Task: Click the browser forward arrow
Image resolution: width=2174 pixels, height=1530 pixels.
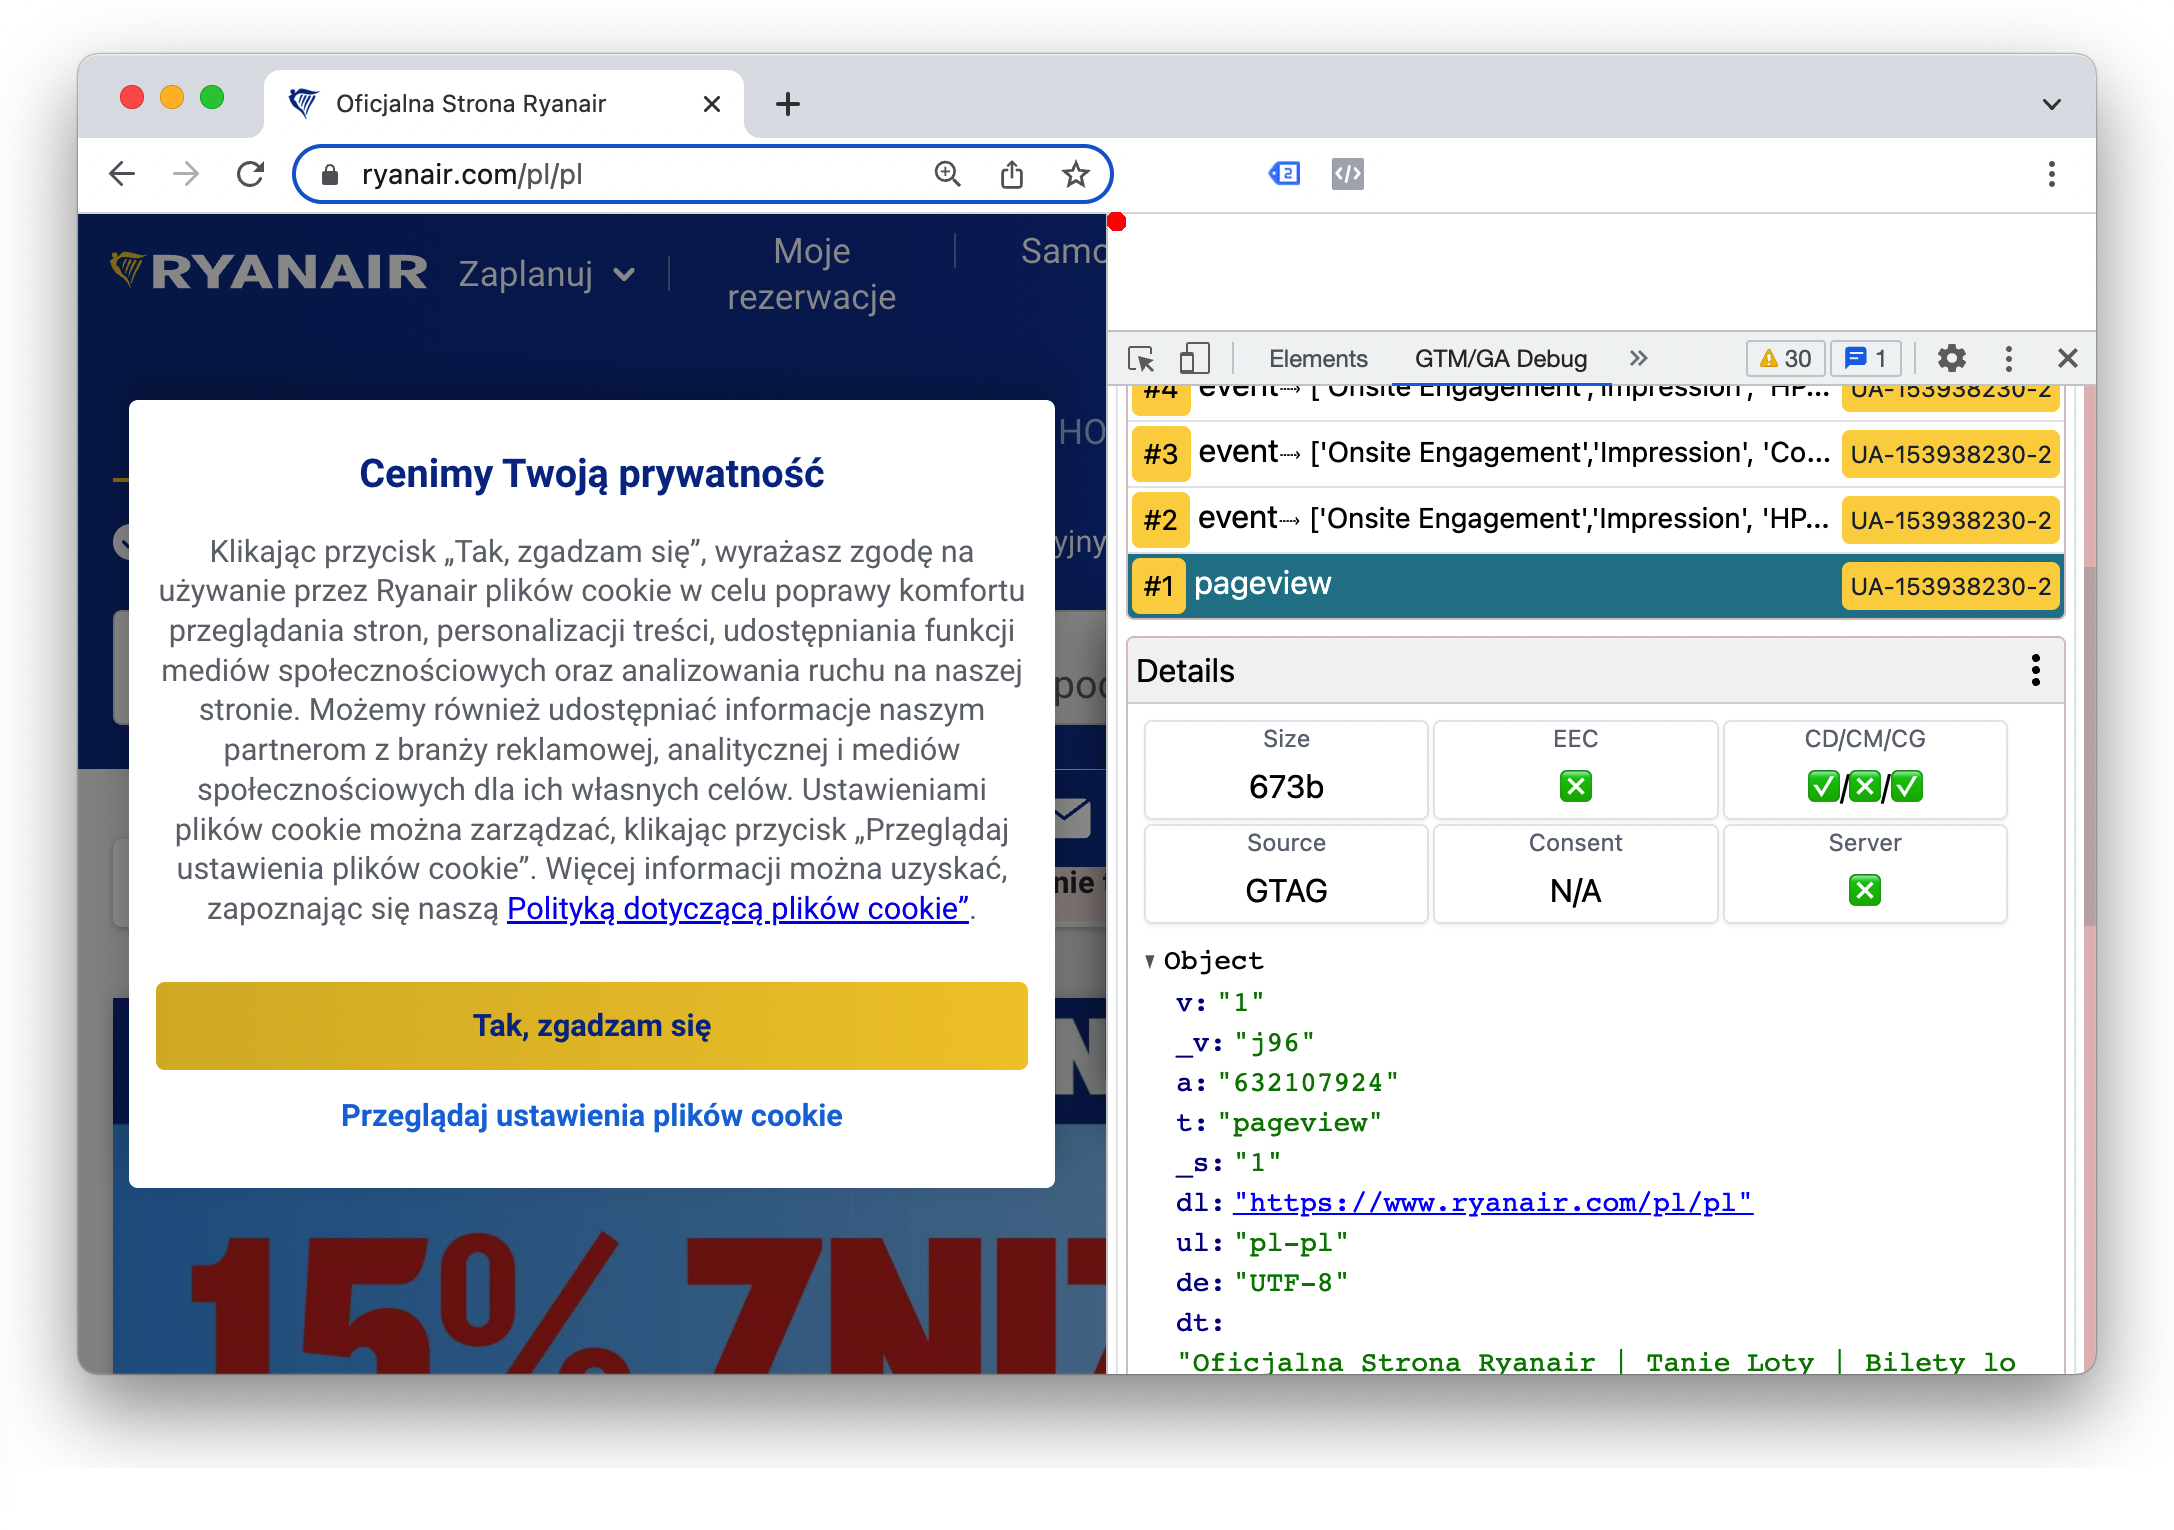Action: [186, 174]
